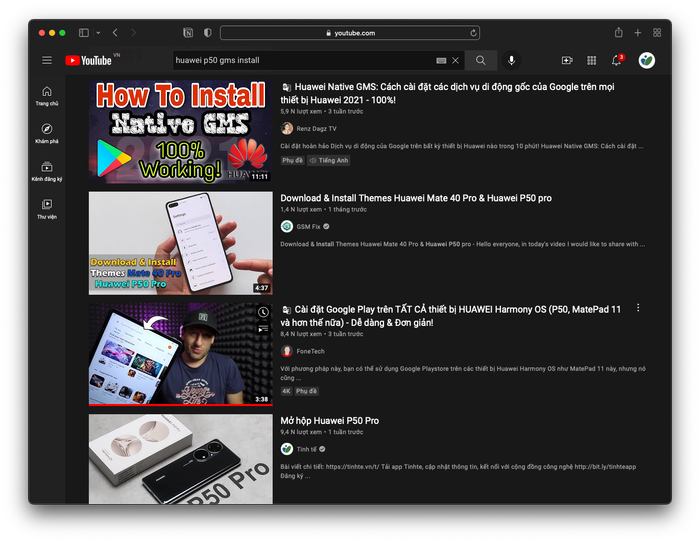Image resolution: width=700 pixels, height=542 pixels.
Task: Open Kênh đăng ký subscriptions in sidebar
Action: pyautogui.click(x=47, y=171)
